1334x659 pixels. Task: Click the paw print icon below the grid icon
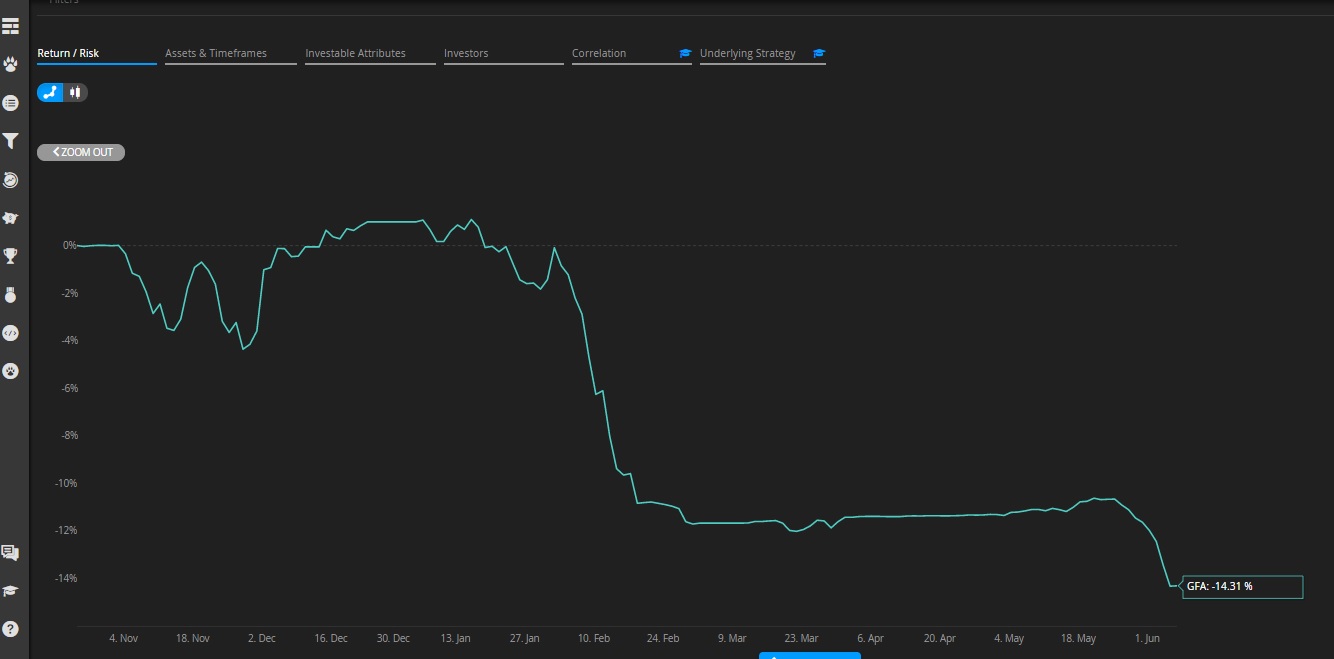click(x=11, y=65)
